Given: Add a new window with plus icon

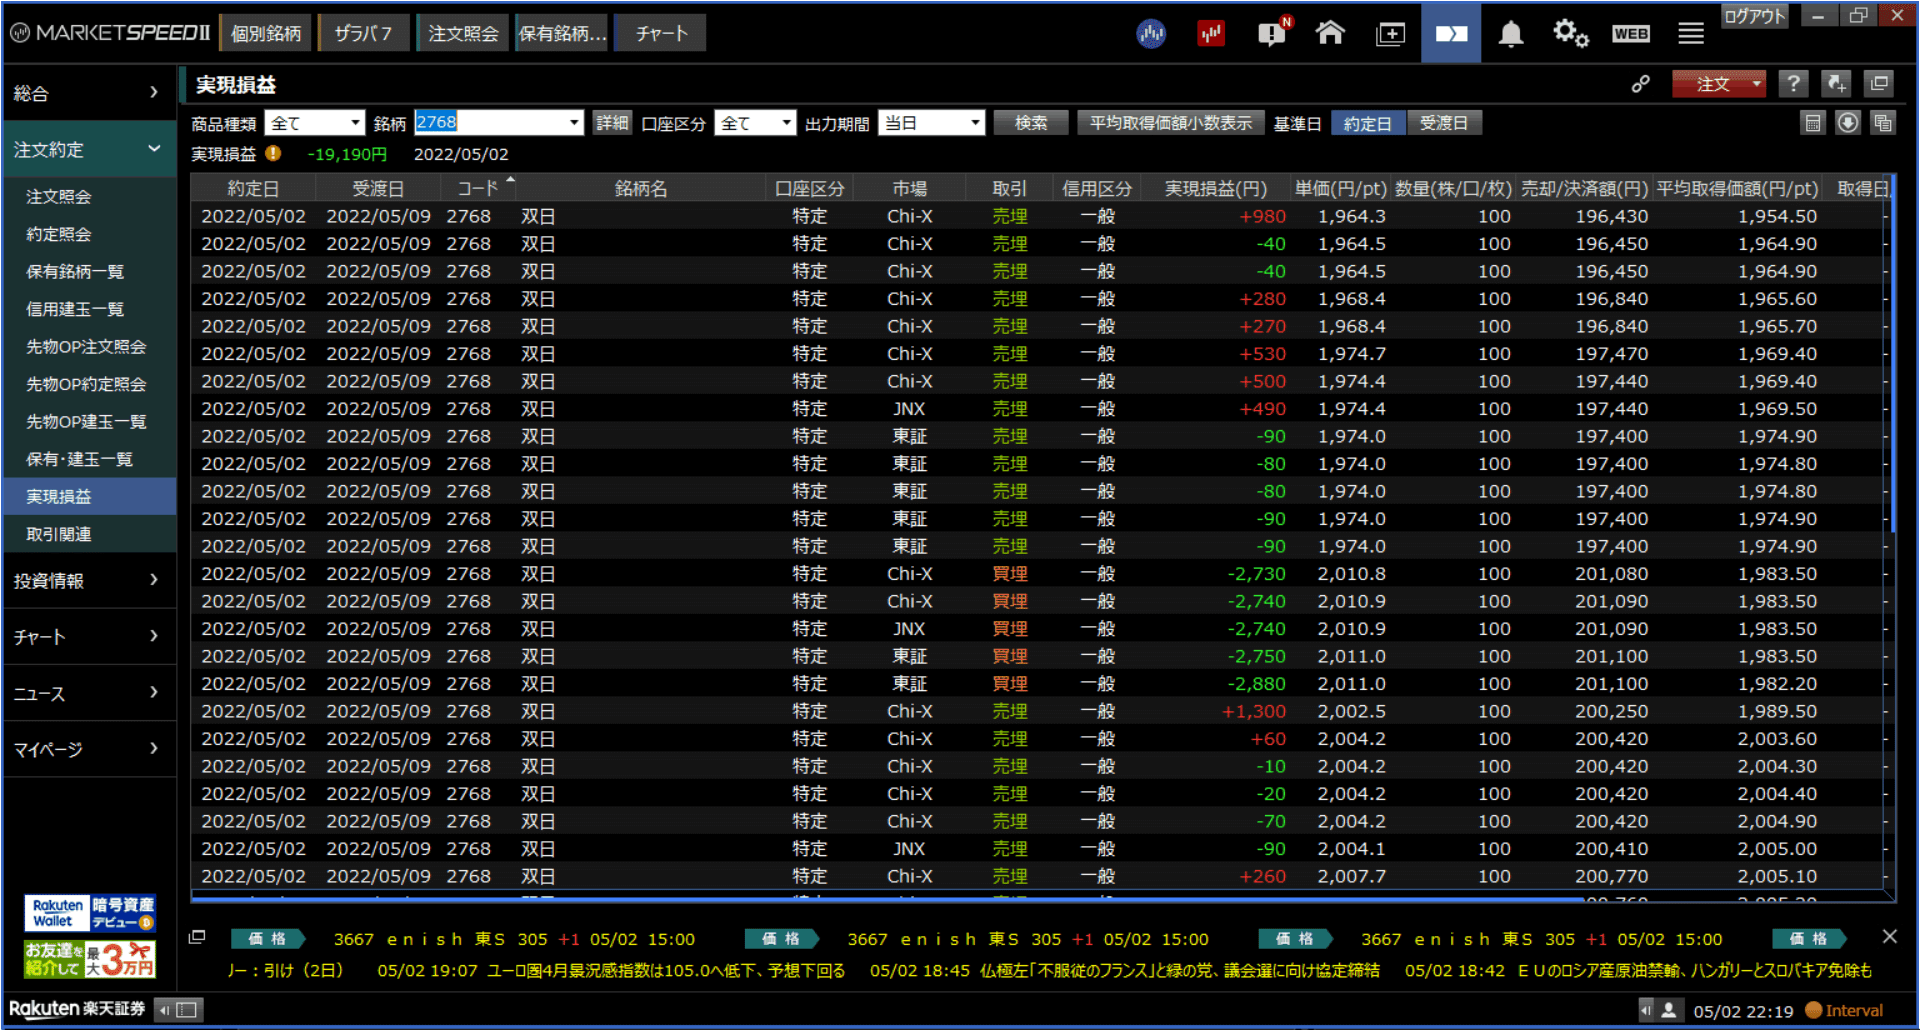Looking at the screenshot, I should click(1390, 34).
